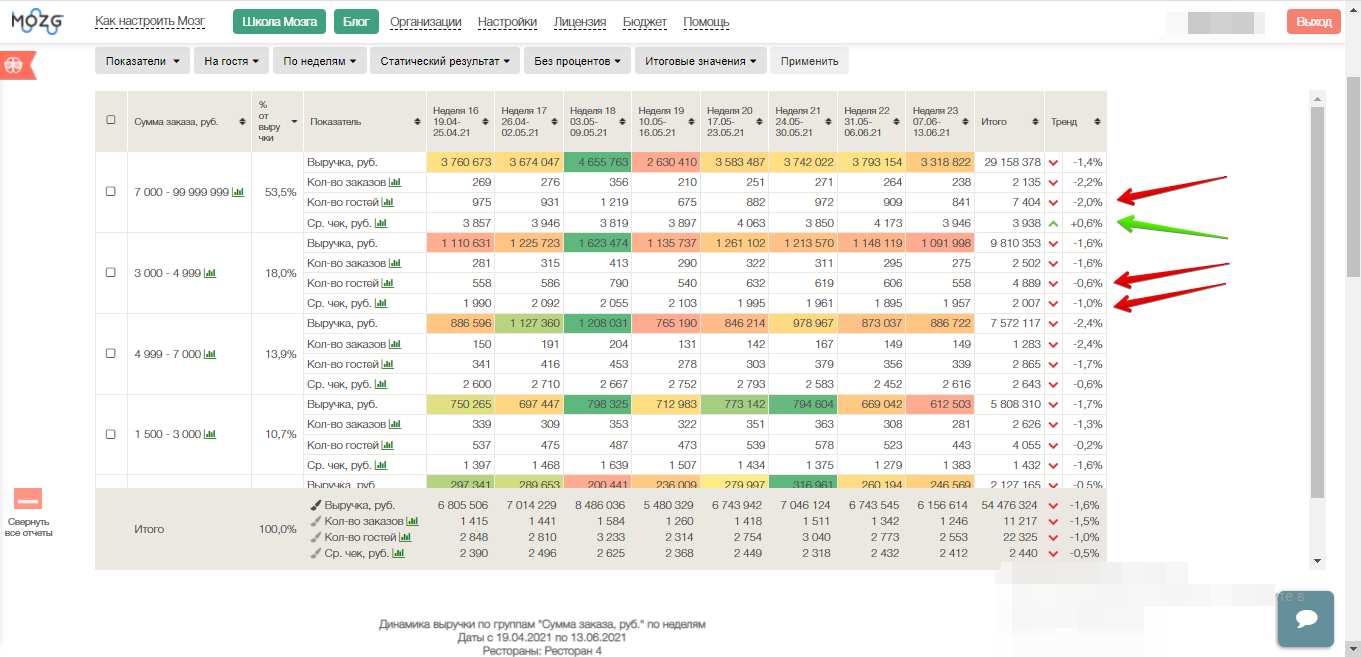This screenshot has height=657, width=1361.
Task: Click the MOZG logo
Action: pos(39,22)
